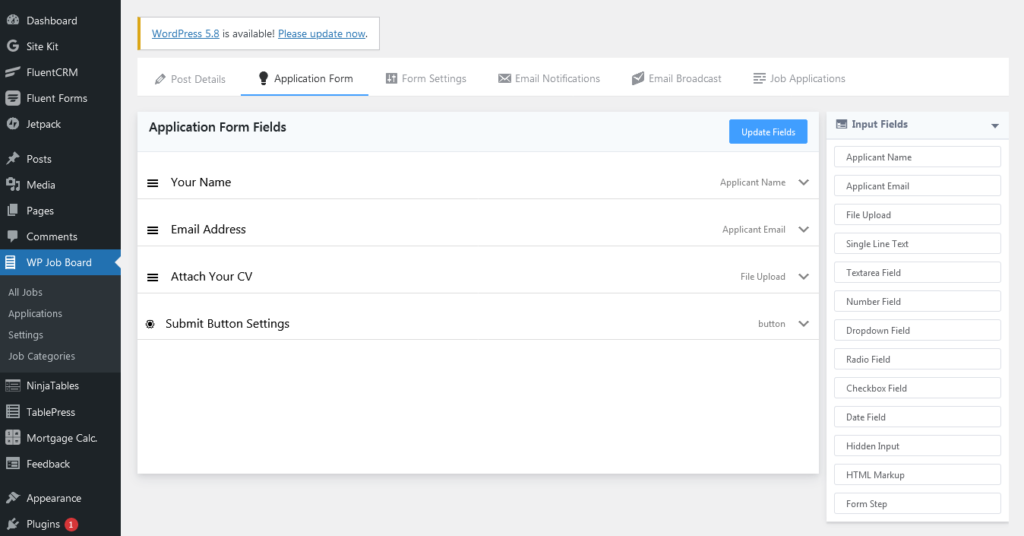This screenshot has height=536, width=1024.
Task: Open the Job Applications tab
Action: click(799, 78)
